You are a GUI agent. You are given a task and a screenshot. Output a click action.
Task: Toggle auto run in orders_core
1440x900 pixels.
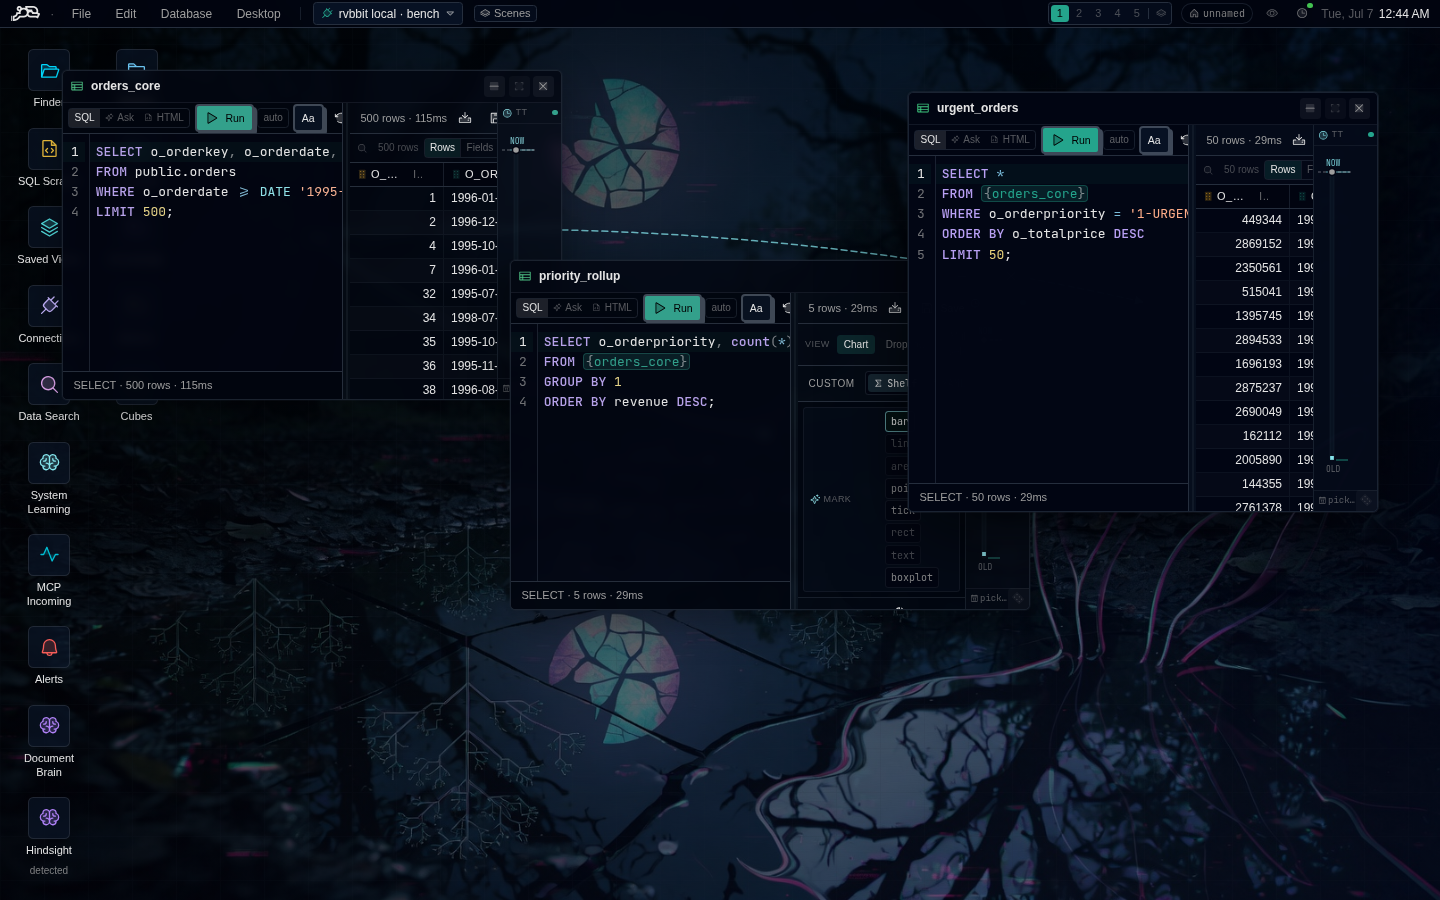coord(273,118)
